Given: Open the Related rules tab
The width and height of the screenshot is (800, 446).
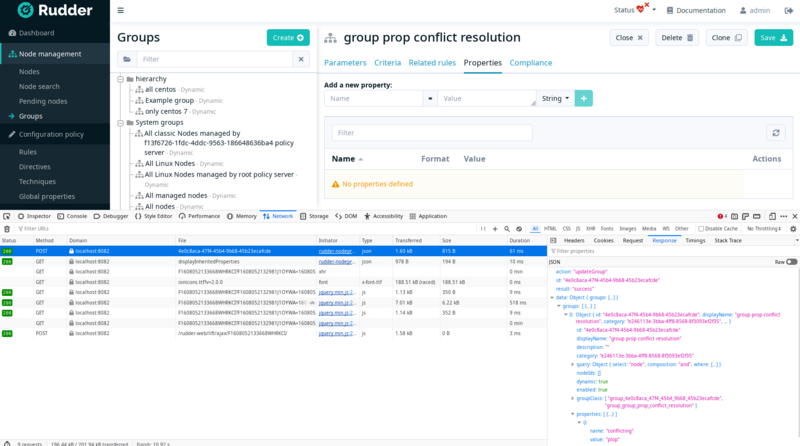Looking at the screenshot, I should [432, 63].
